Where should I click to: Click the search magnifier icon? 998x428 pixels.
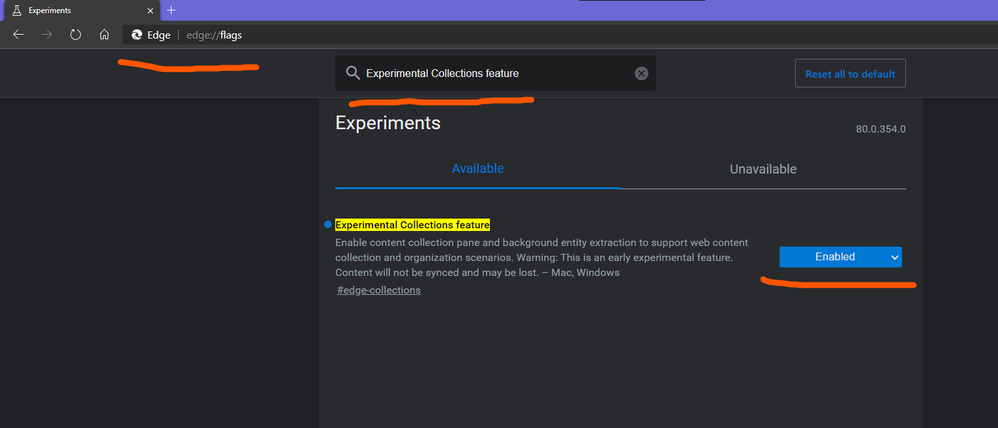click(353, 73)
